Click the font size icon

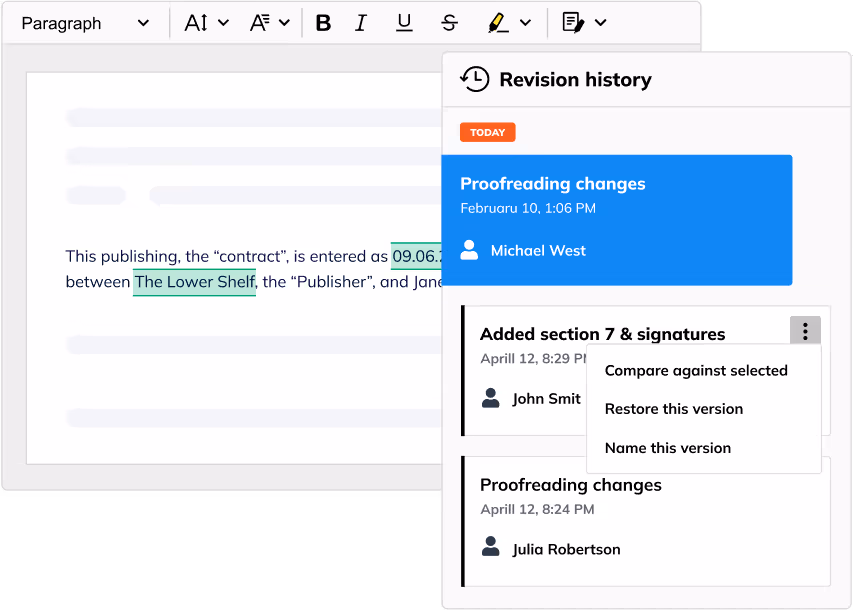coord(196,23)
